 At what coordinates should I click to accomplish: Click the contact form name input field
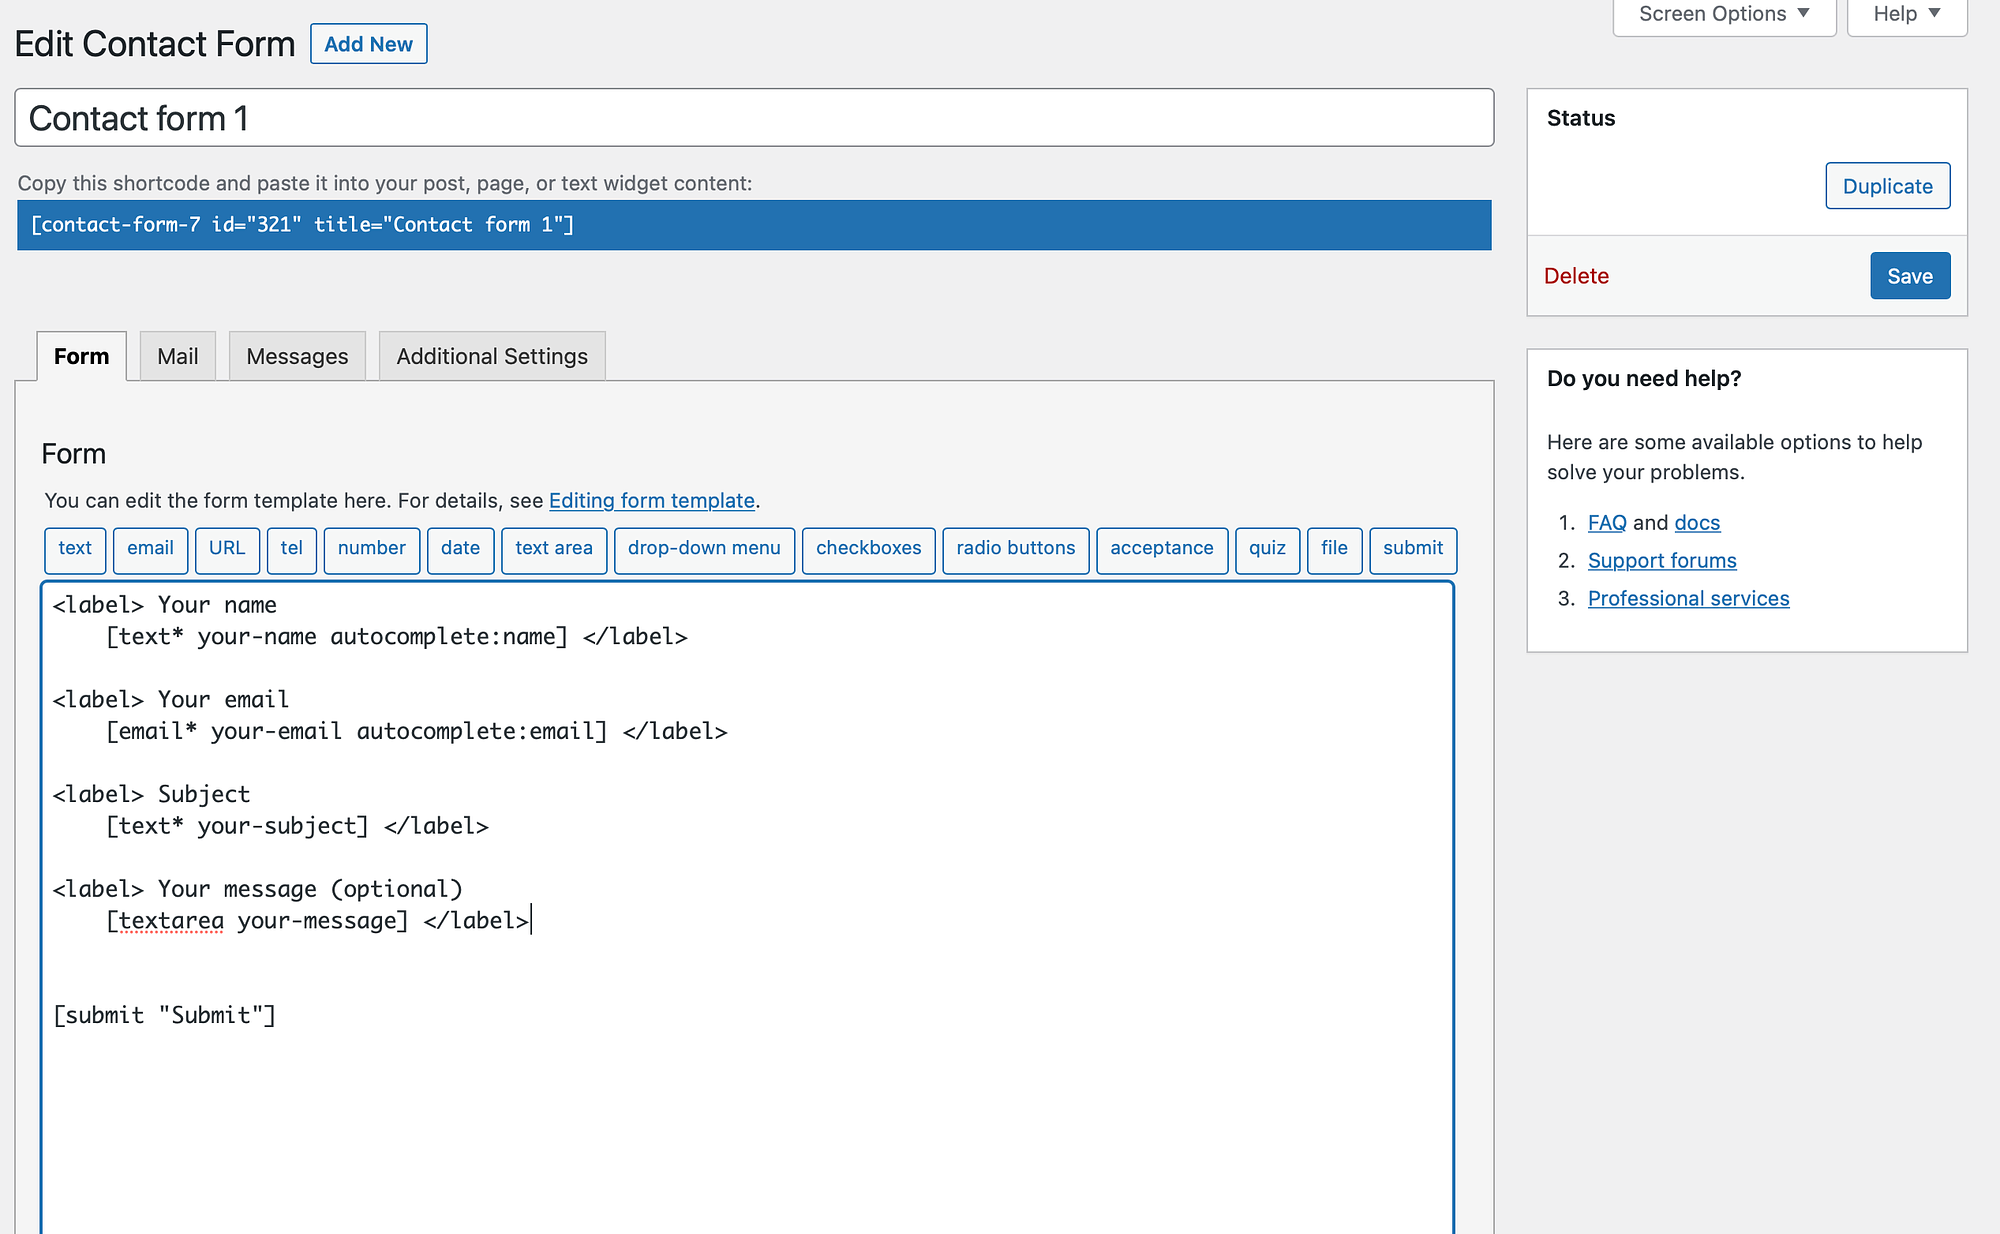(756, 117)
